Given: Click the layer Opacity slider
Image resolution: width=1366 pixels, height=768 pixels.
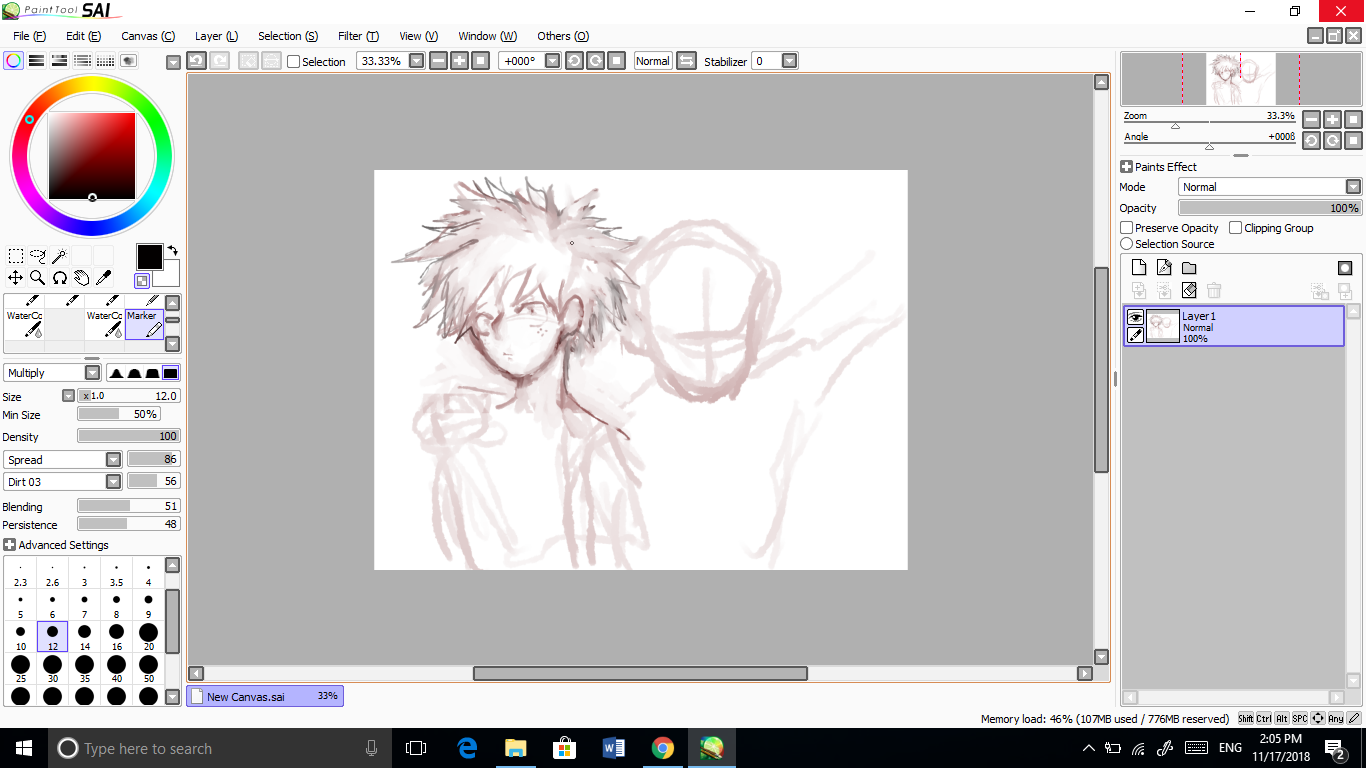Looking at the screenshot, I should (1269, 208).
